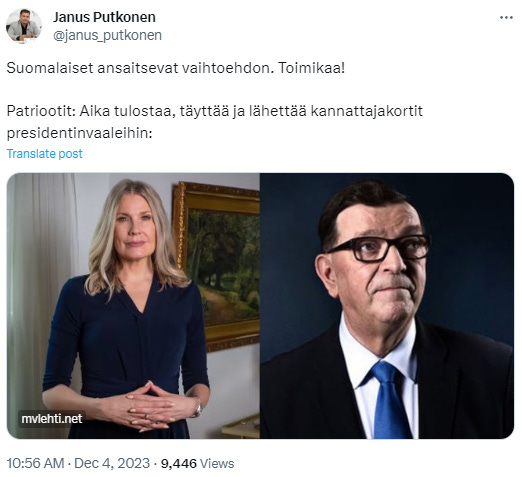522x477 pixels.
Task: Click Janus Putkonen's profile avatar
Action: pyautogui.click(x=24, y=25)
